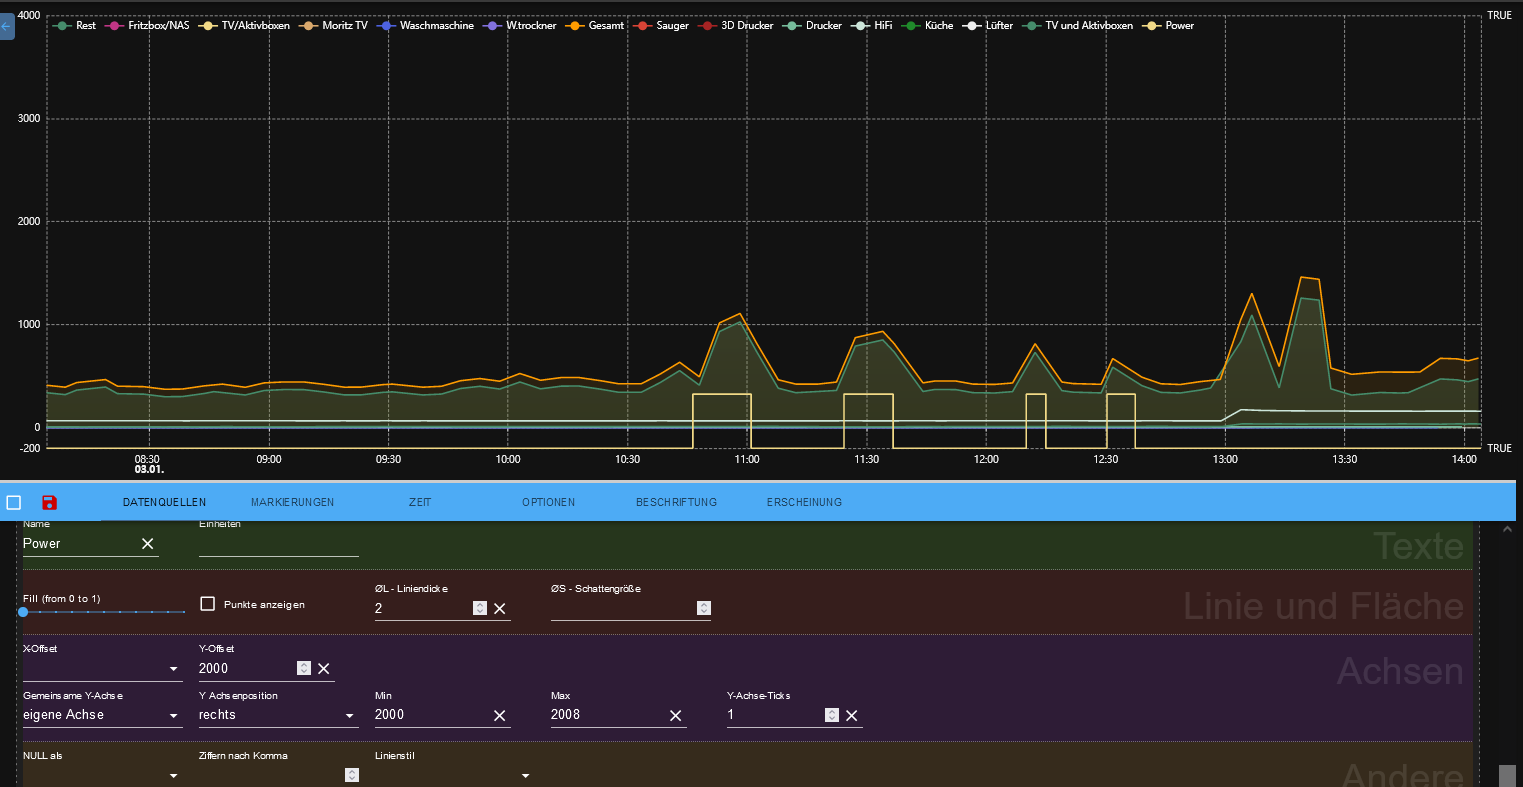1523x787 pixels.
Task: Open the Y Achsenposition dropdown
Action: [x=277, y=715]
